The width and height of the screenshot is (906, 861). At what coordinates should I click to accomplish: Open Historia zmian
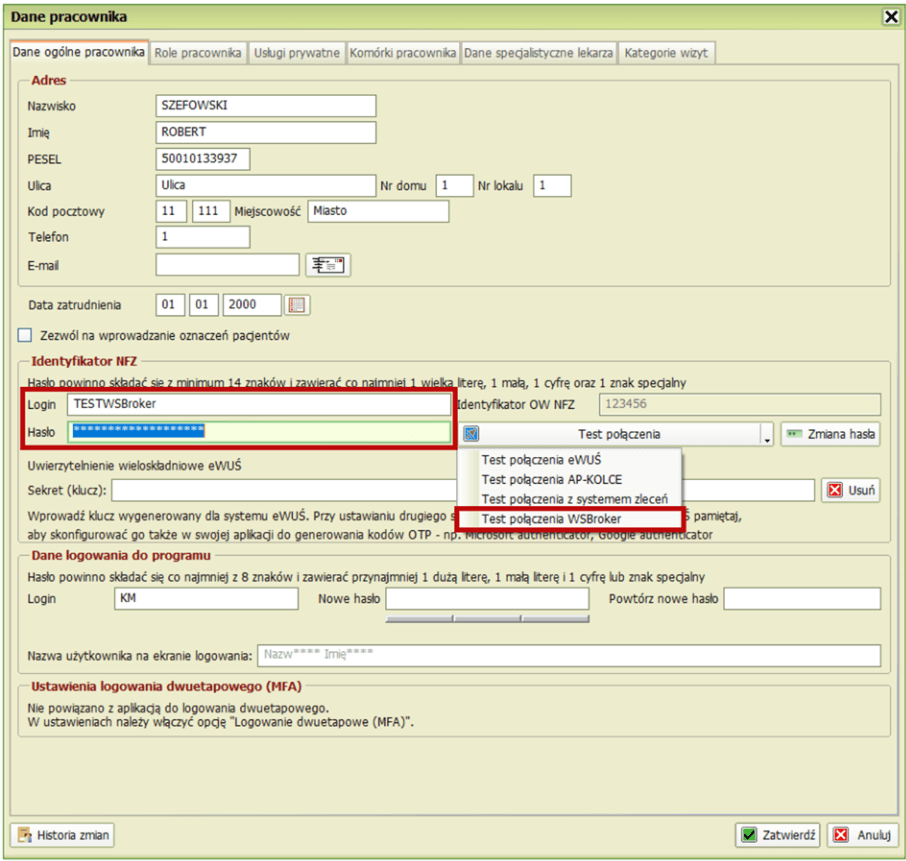[63, 835]
